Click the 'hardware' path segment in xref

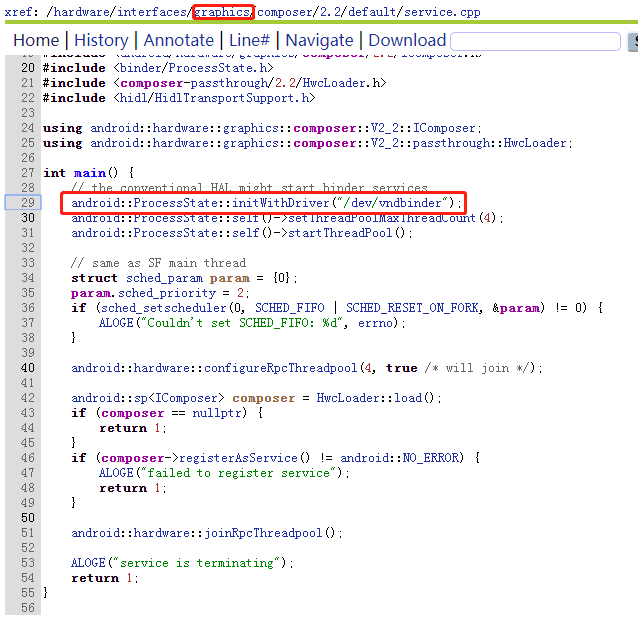tap(81, 12)
